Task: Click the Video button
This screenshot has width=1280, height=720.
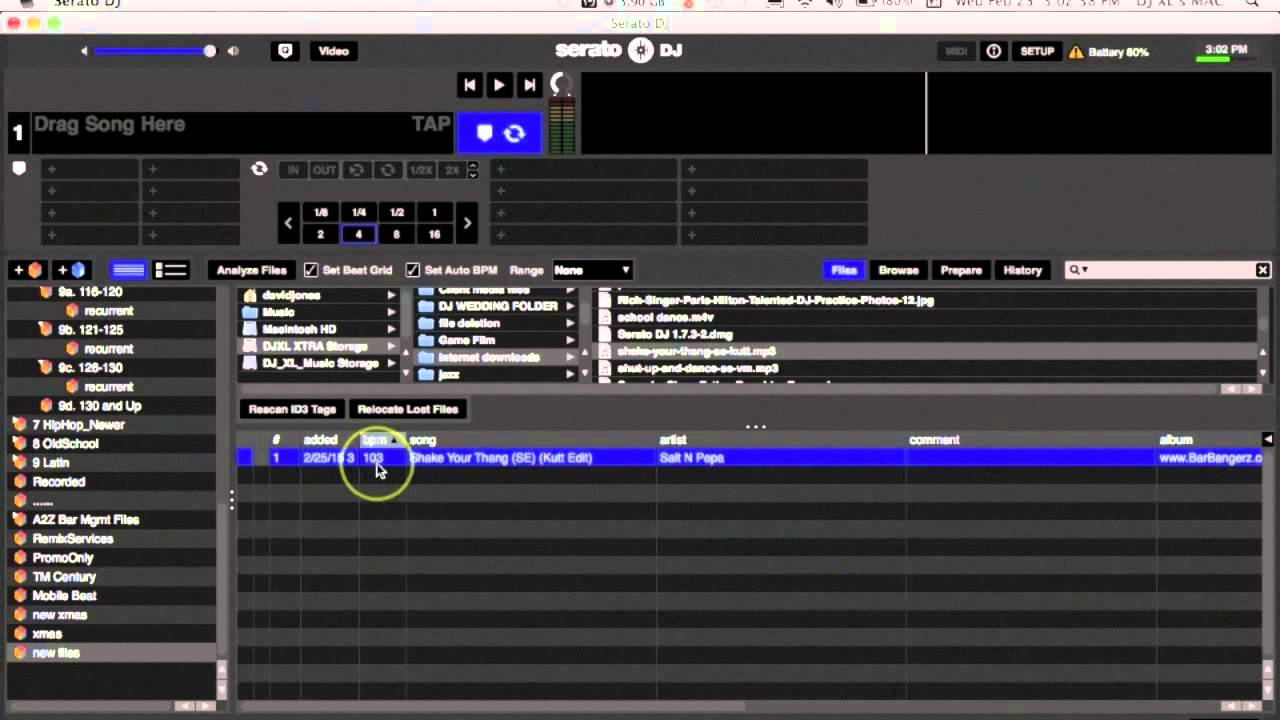Action: tap(333, 51)
